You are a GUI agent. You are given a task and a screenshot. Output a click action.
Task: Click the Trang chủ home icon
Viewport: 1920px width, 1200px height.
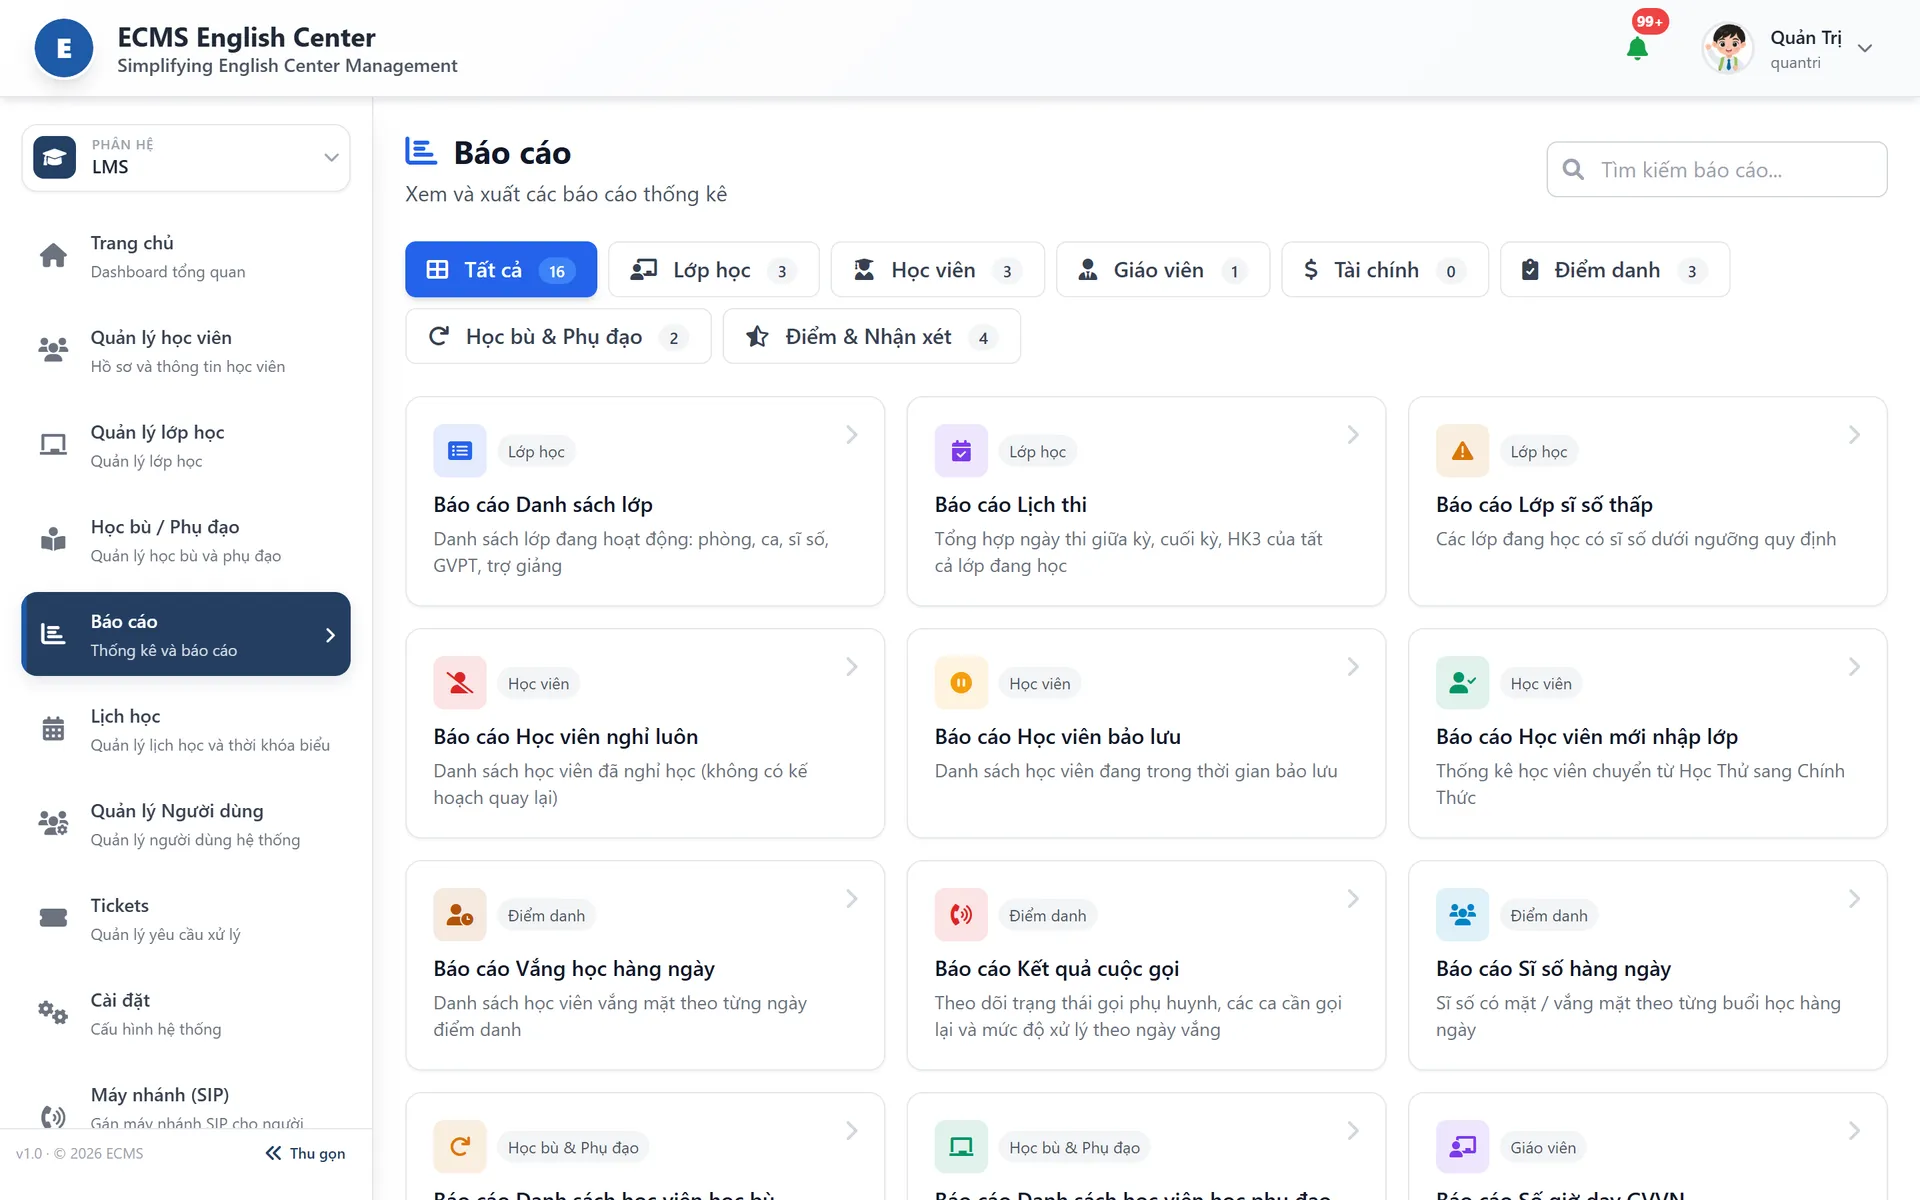click(x=53, y=256)
